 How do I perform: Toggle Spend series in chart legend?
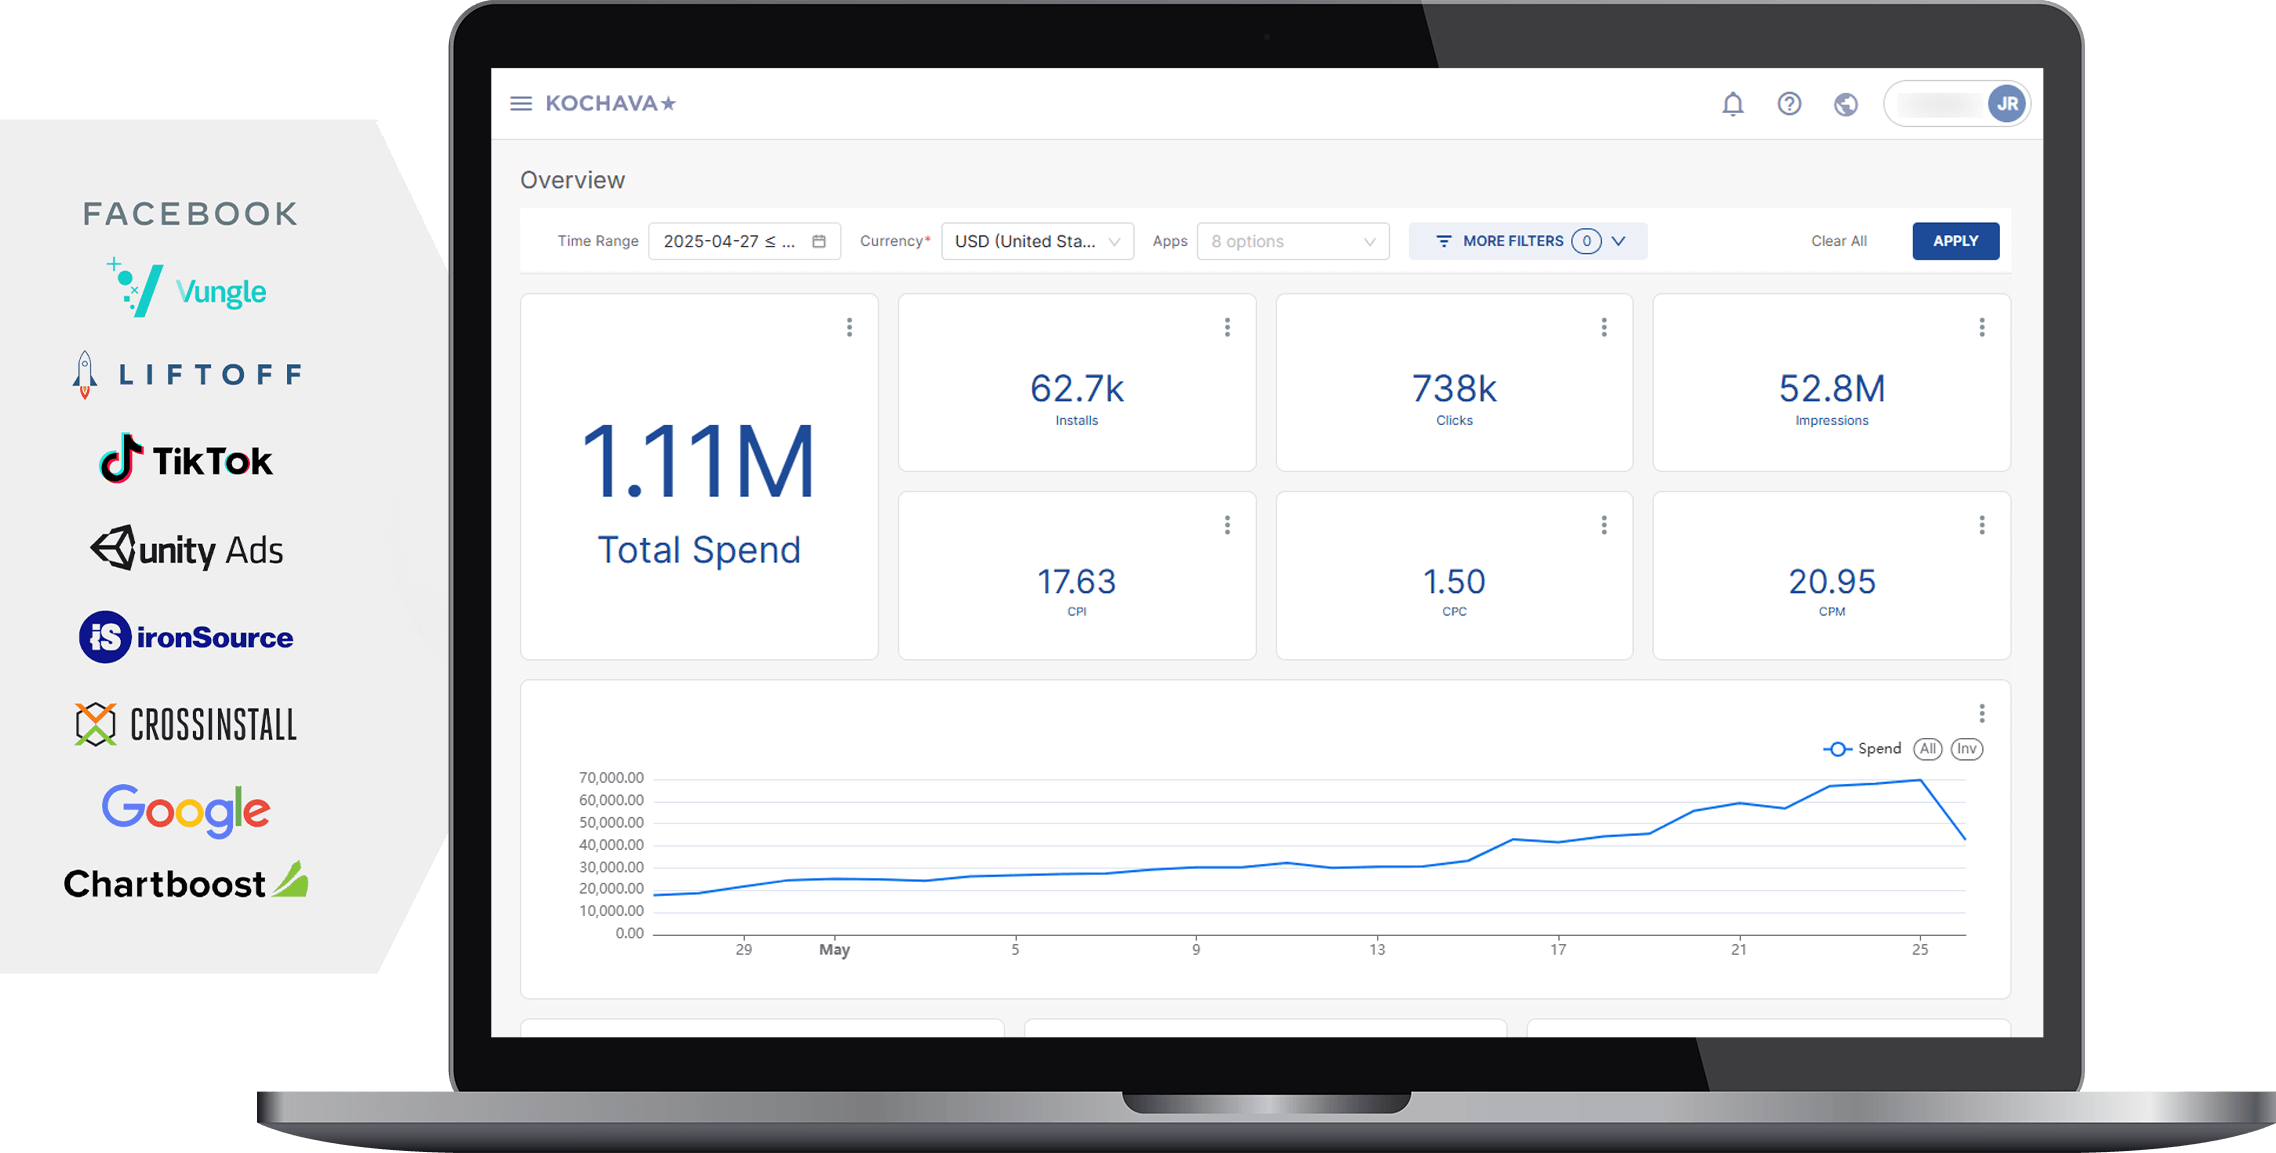coord(1862,749)
